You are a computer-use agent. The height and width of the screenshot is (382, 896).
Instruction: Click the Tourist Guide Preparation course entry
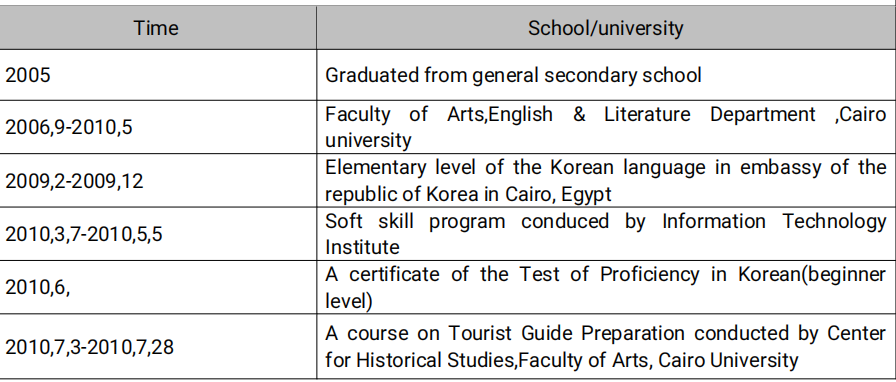click(x=606, y=346)
